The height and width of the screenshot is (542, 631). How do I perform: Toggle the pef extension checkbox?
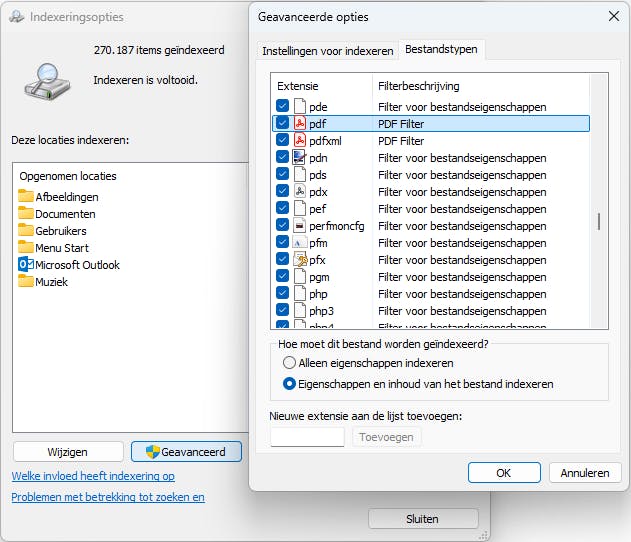click(283, 208)
